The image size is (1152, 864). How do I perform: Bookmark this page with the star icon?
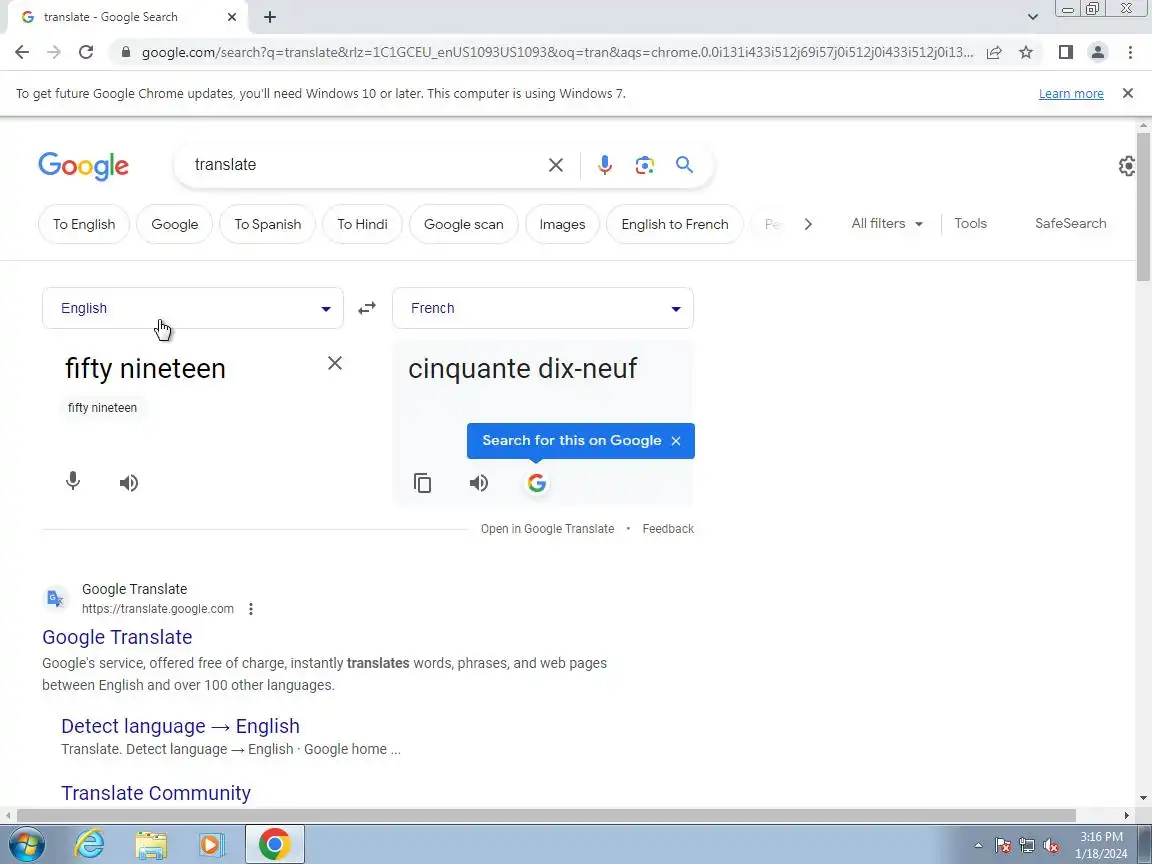(x=1026, y=52)
